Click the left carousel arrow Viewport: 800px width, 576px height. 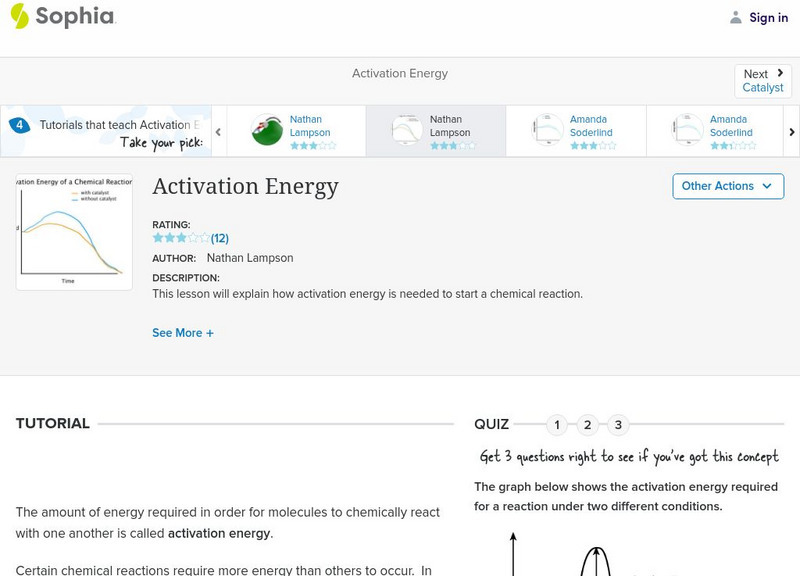pyautogui.click(x=217, y=130)
